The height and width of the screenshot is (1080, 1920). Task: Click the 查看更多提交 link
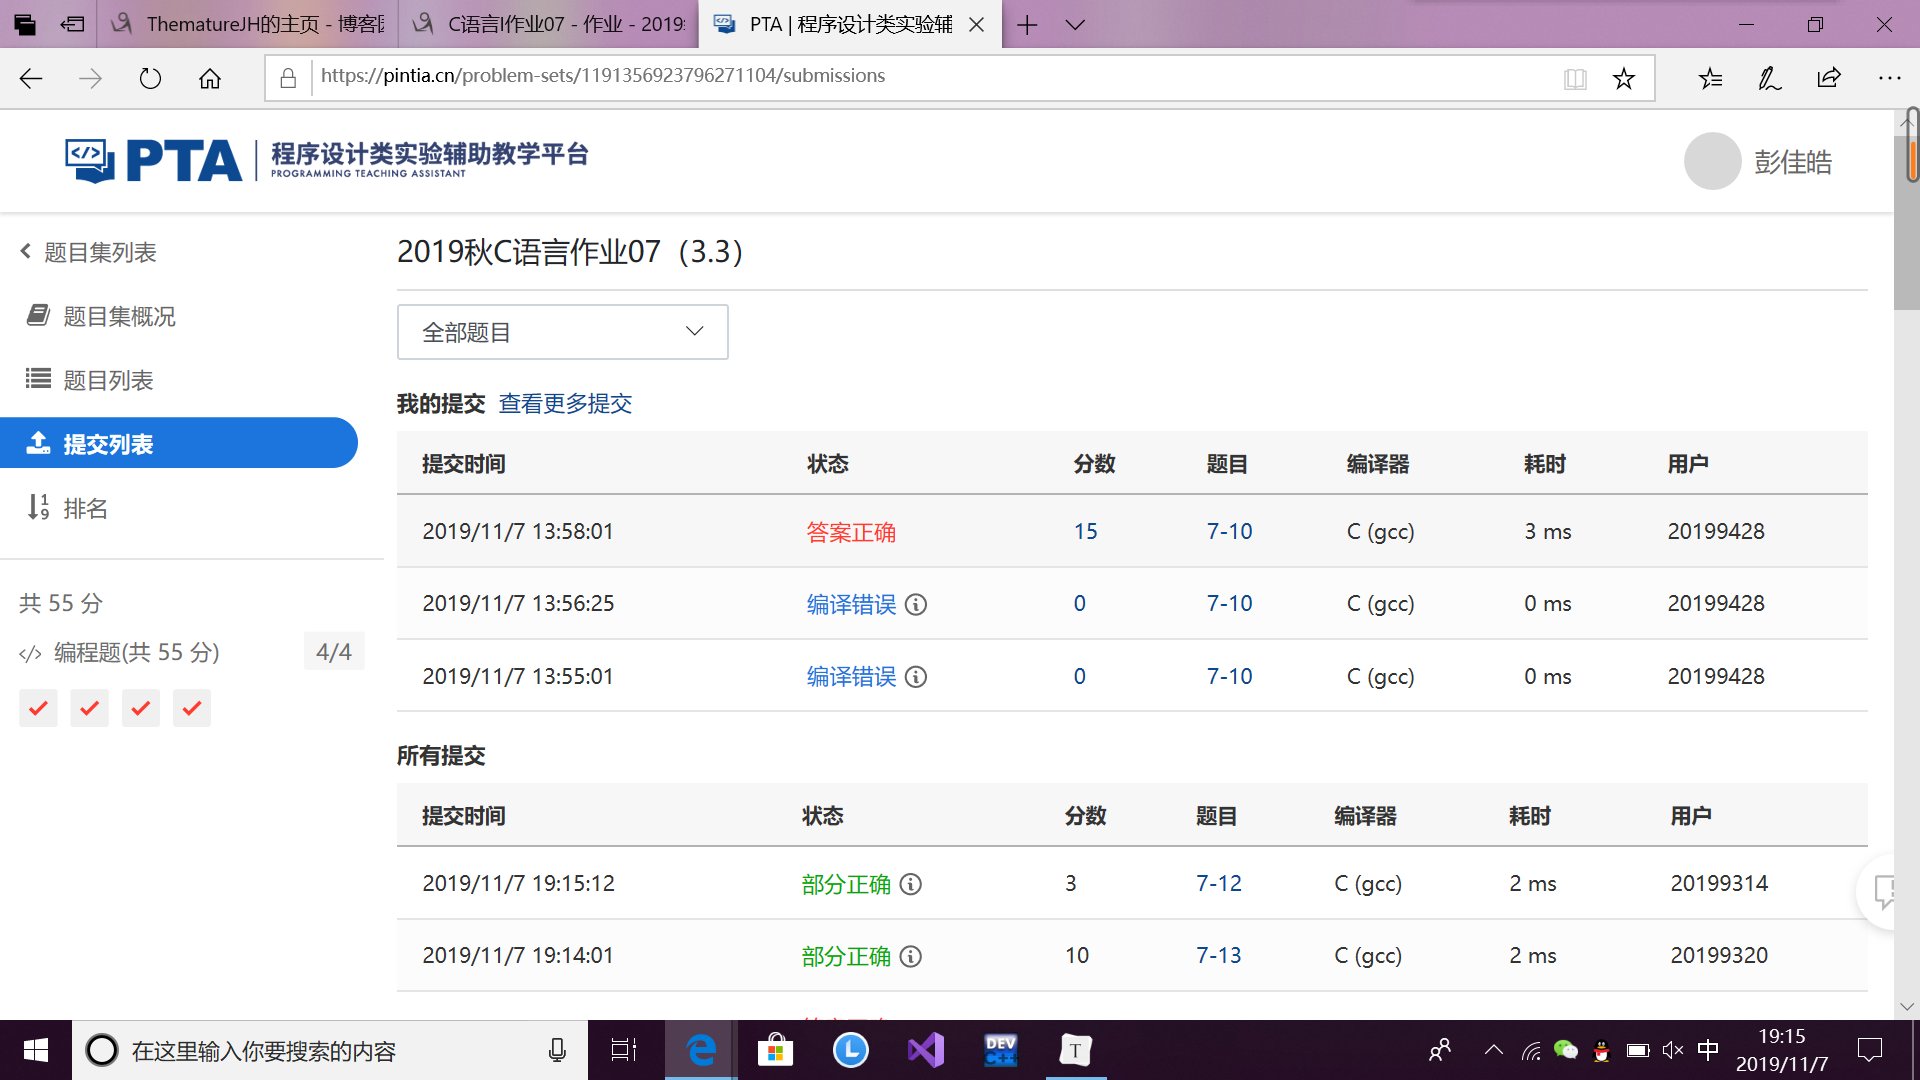(565, 404)
